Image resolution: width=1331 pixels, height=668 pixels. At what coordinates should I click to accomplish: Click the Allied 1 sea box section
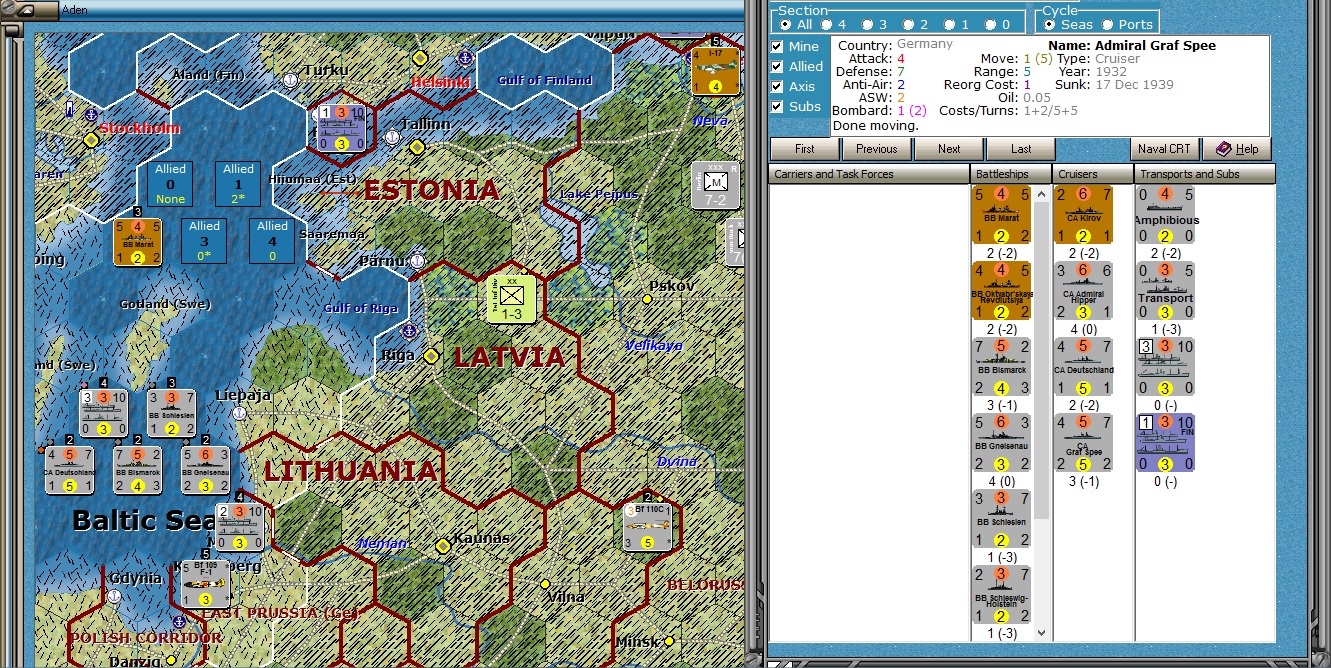[238, 184]
